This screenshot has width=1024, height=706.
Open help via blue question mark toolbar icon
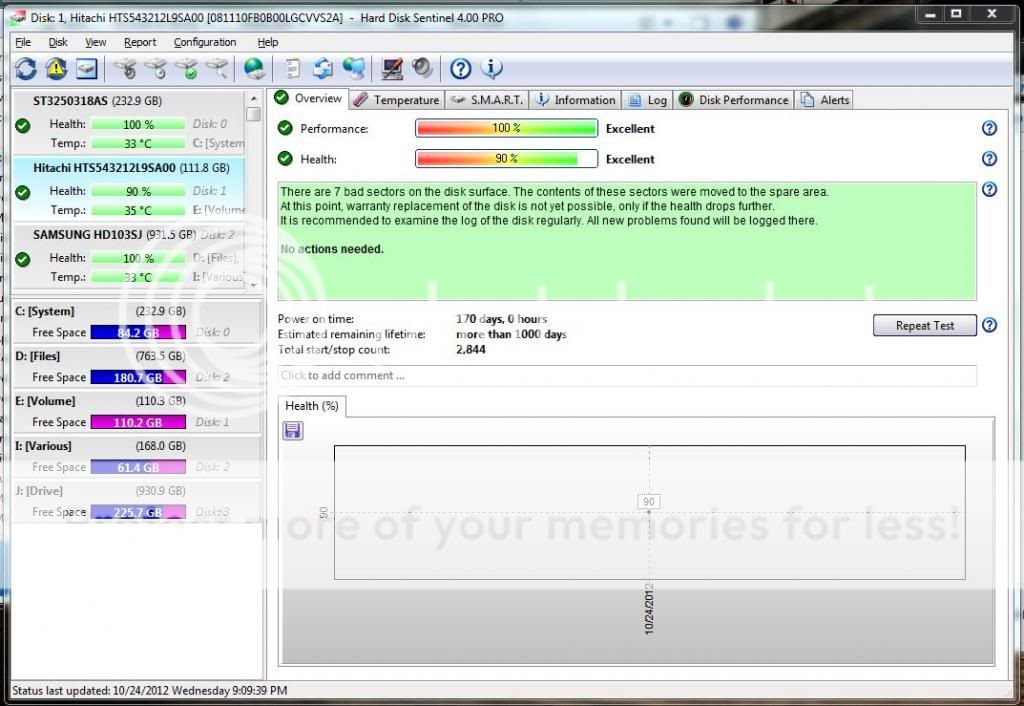click(460, 68)
